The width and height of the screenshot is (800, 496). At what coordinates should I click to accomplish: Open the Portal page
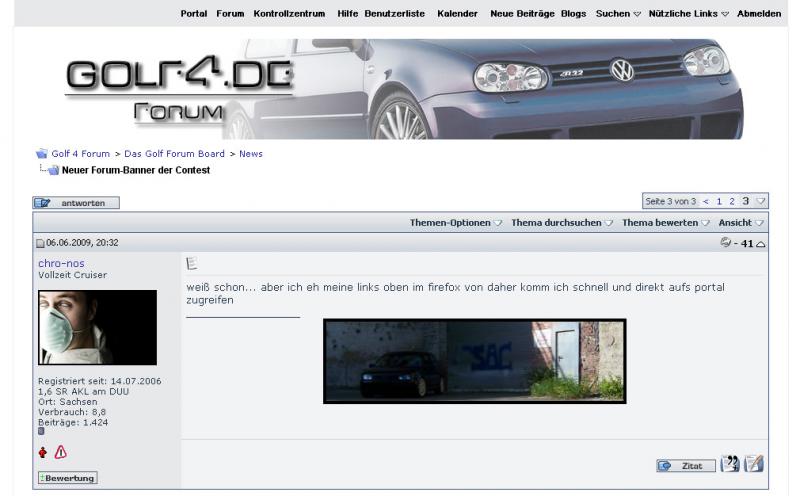click(193, 14)
